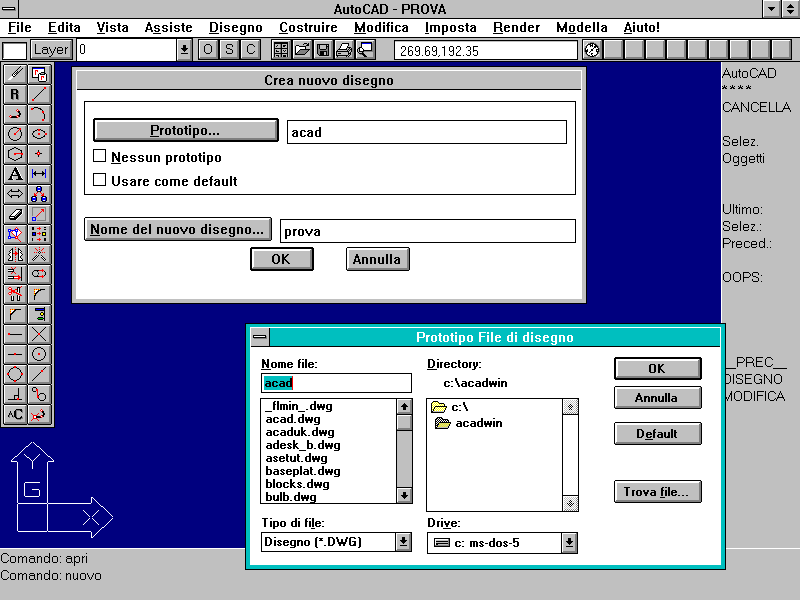Click the Default button in Prototipo dialog

pyautogui.click(x=658, y=434)
